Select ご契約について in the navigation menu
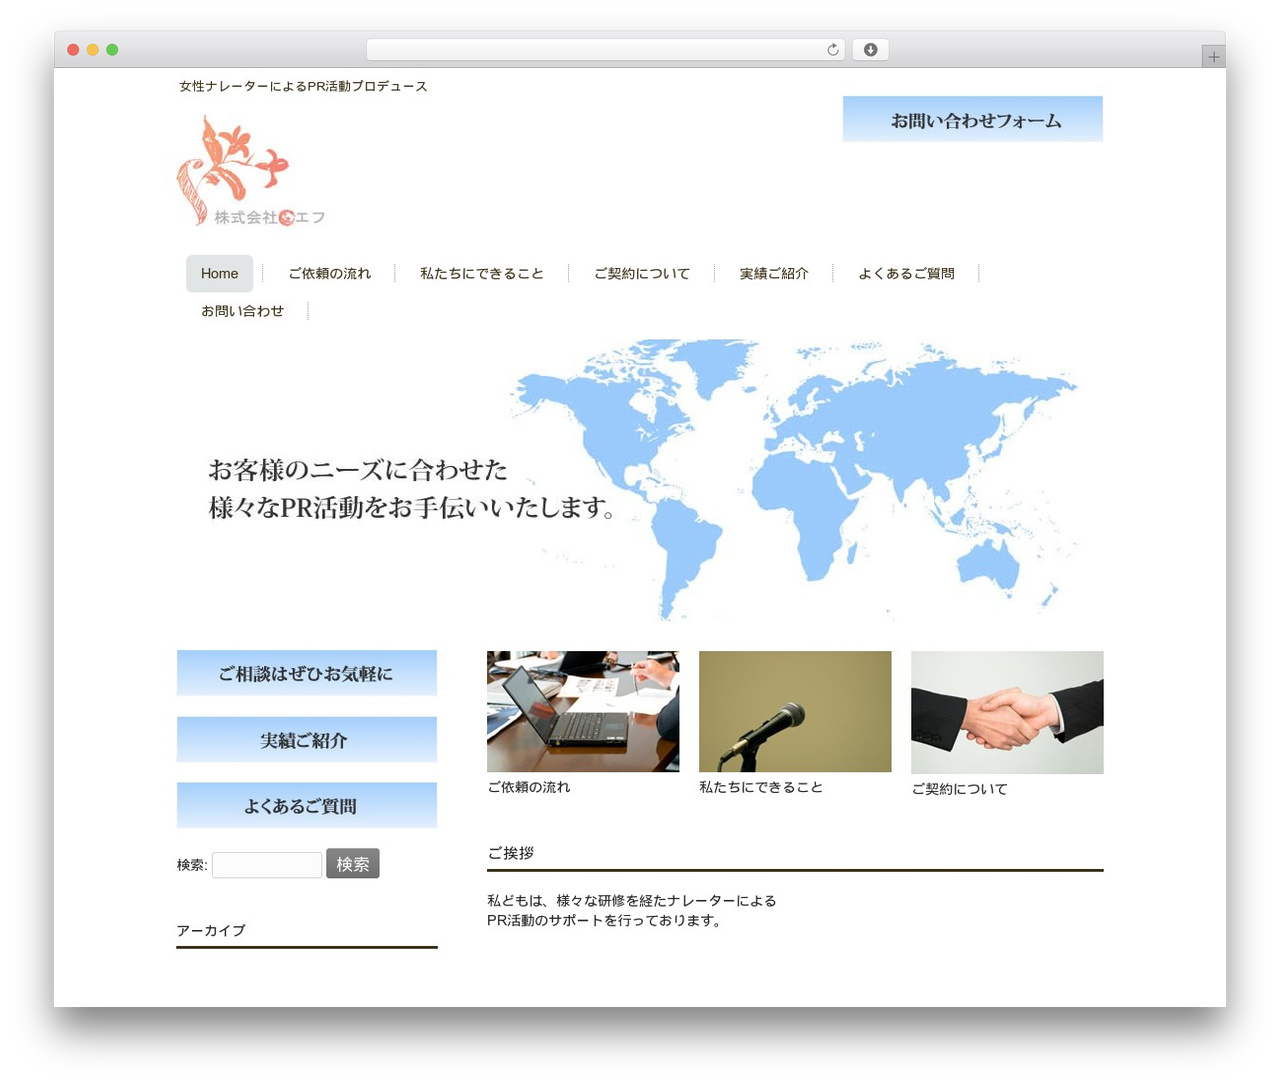Screen dimensions: 1280x1084 pyautogui.click(x=642, y=274)
